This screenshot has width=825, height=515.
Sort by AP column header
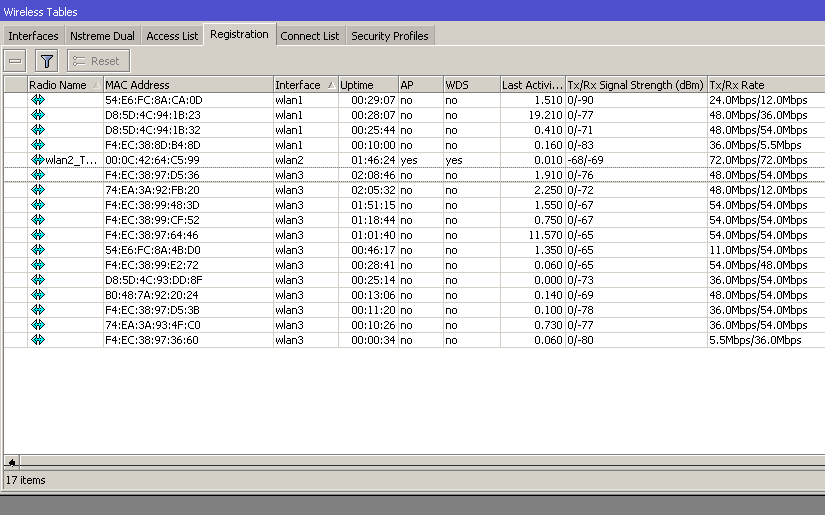click(421, 85)
